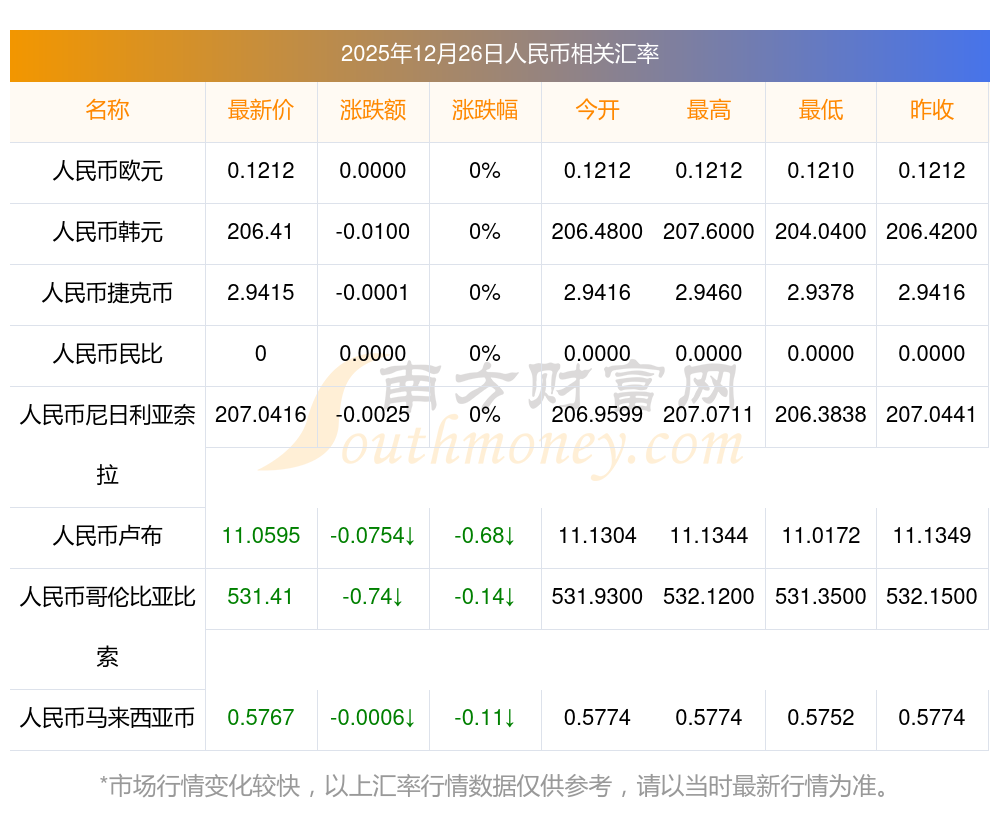Open the 人民币欧元 row name
The height and width of the screenshot is (817, 1000).
(107, 171)
